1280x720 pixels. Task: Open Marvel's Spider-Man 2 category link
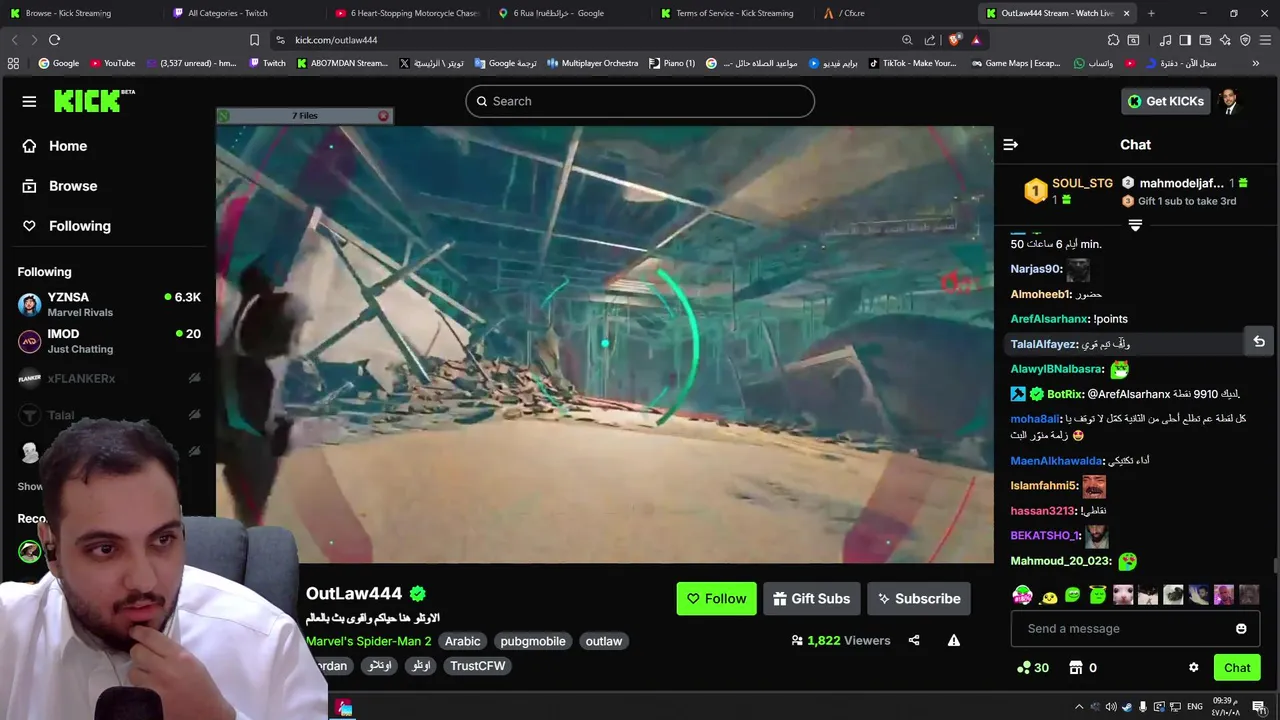(368, 641)
